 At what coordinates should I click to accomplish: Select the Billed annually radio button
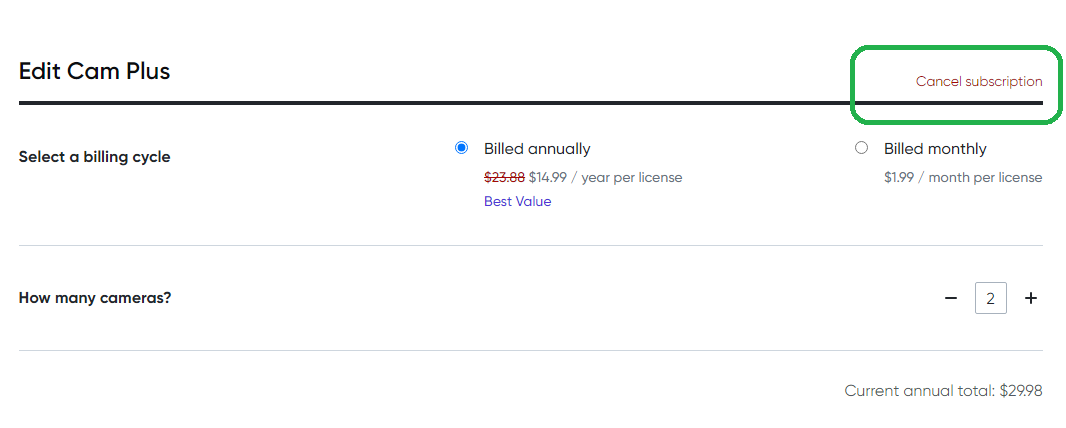pyautogui.click(x=461, y=148)
